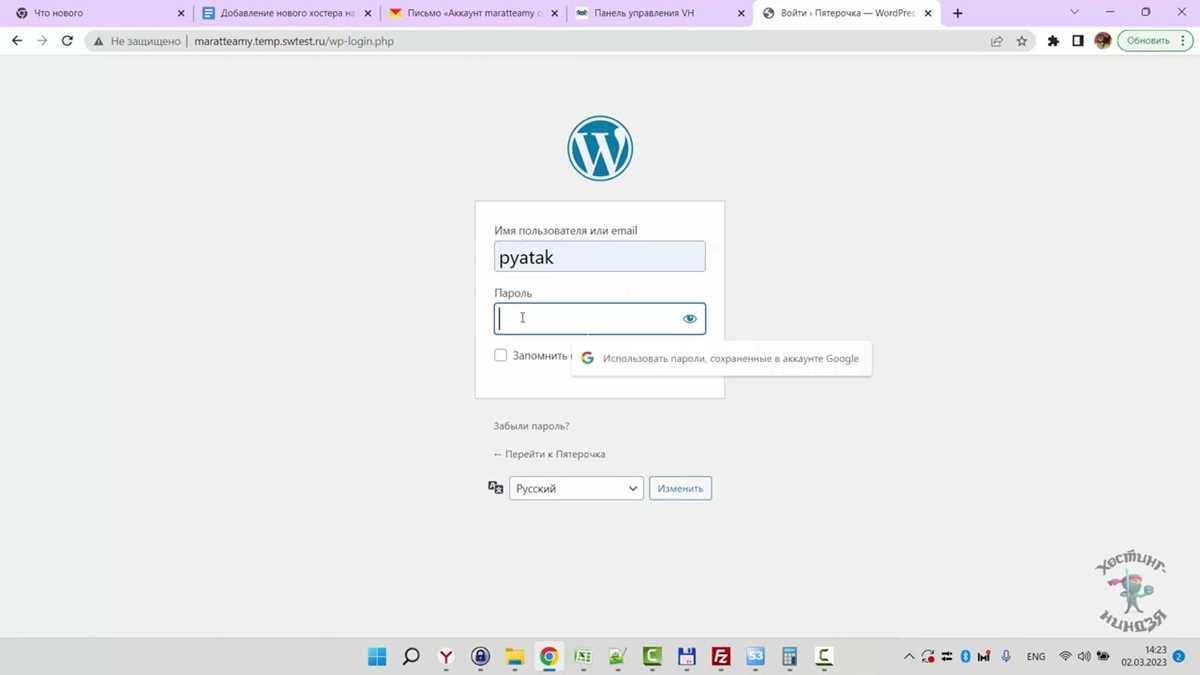Open Windows taskbar search
This screenshot has width=1200, height=675.
pyautogui.click(x=411, y=657)
